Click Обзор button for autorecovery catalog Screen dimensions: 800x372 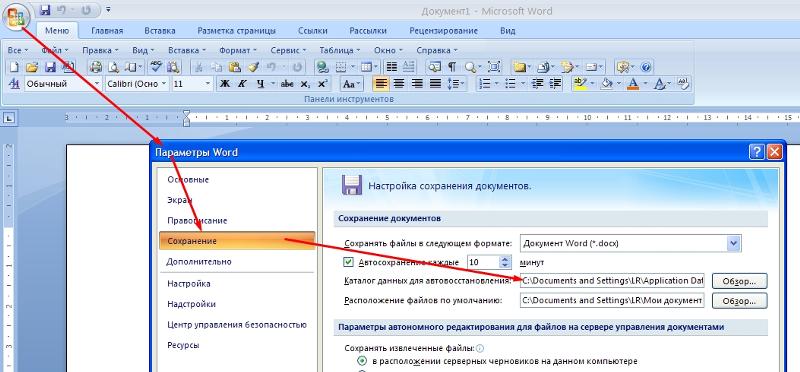click(x=740, y=281)
